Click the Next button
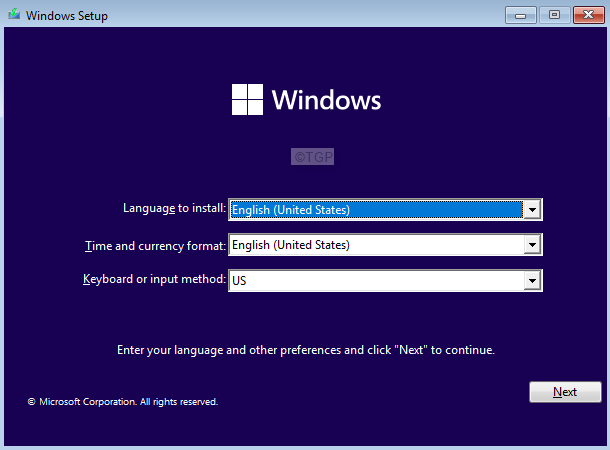The image size is (610, 450). [565, 392]
